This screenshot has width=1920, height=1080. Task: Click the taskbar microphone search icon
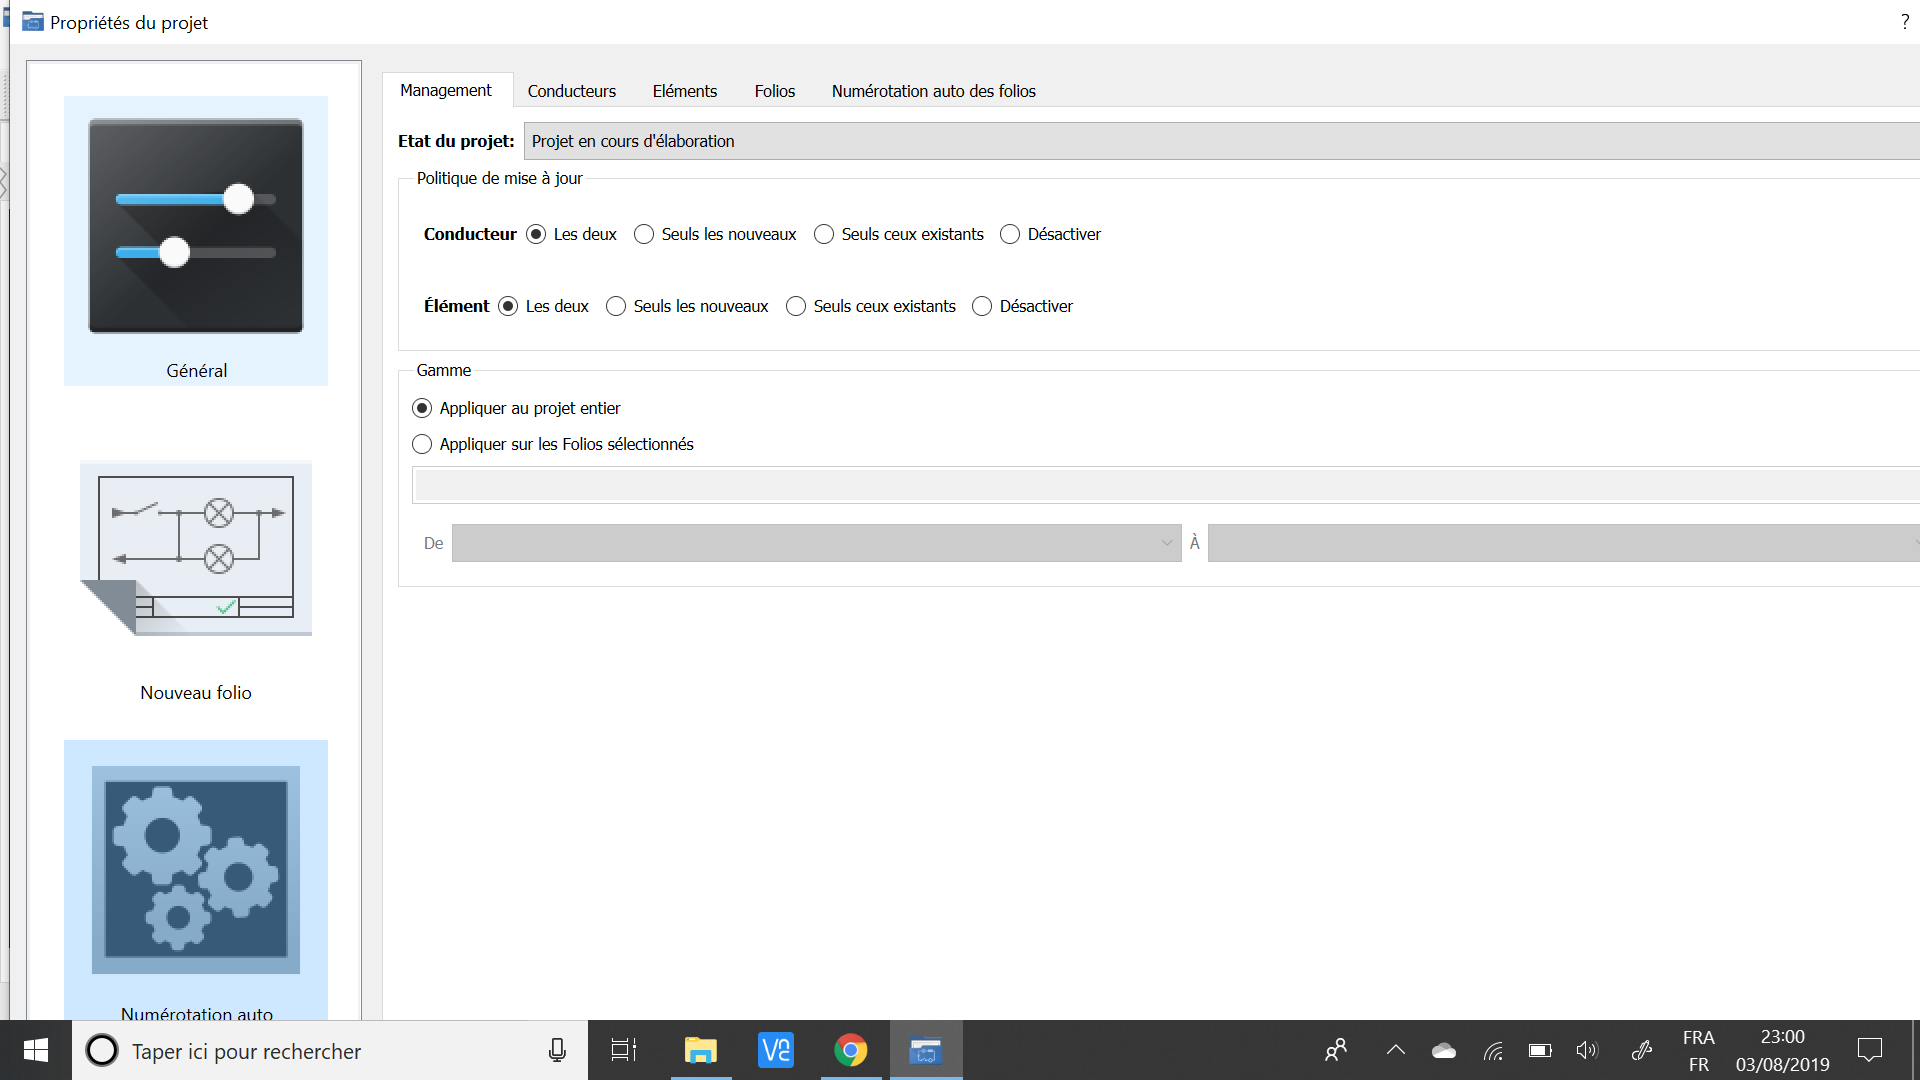coord(557,1050)
